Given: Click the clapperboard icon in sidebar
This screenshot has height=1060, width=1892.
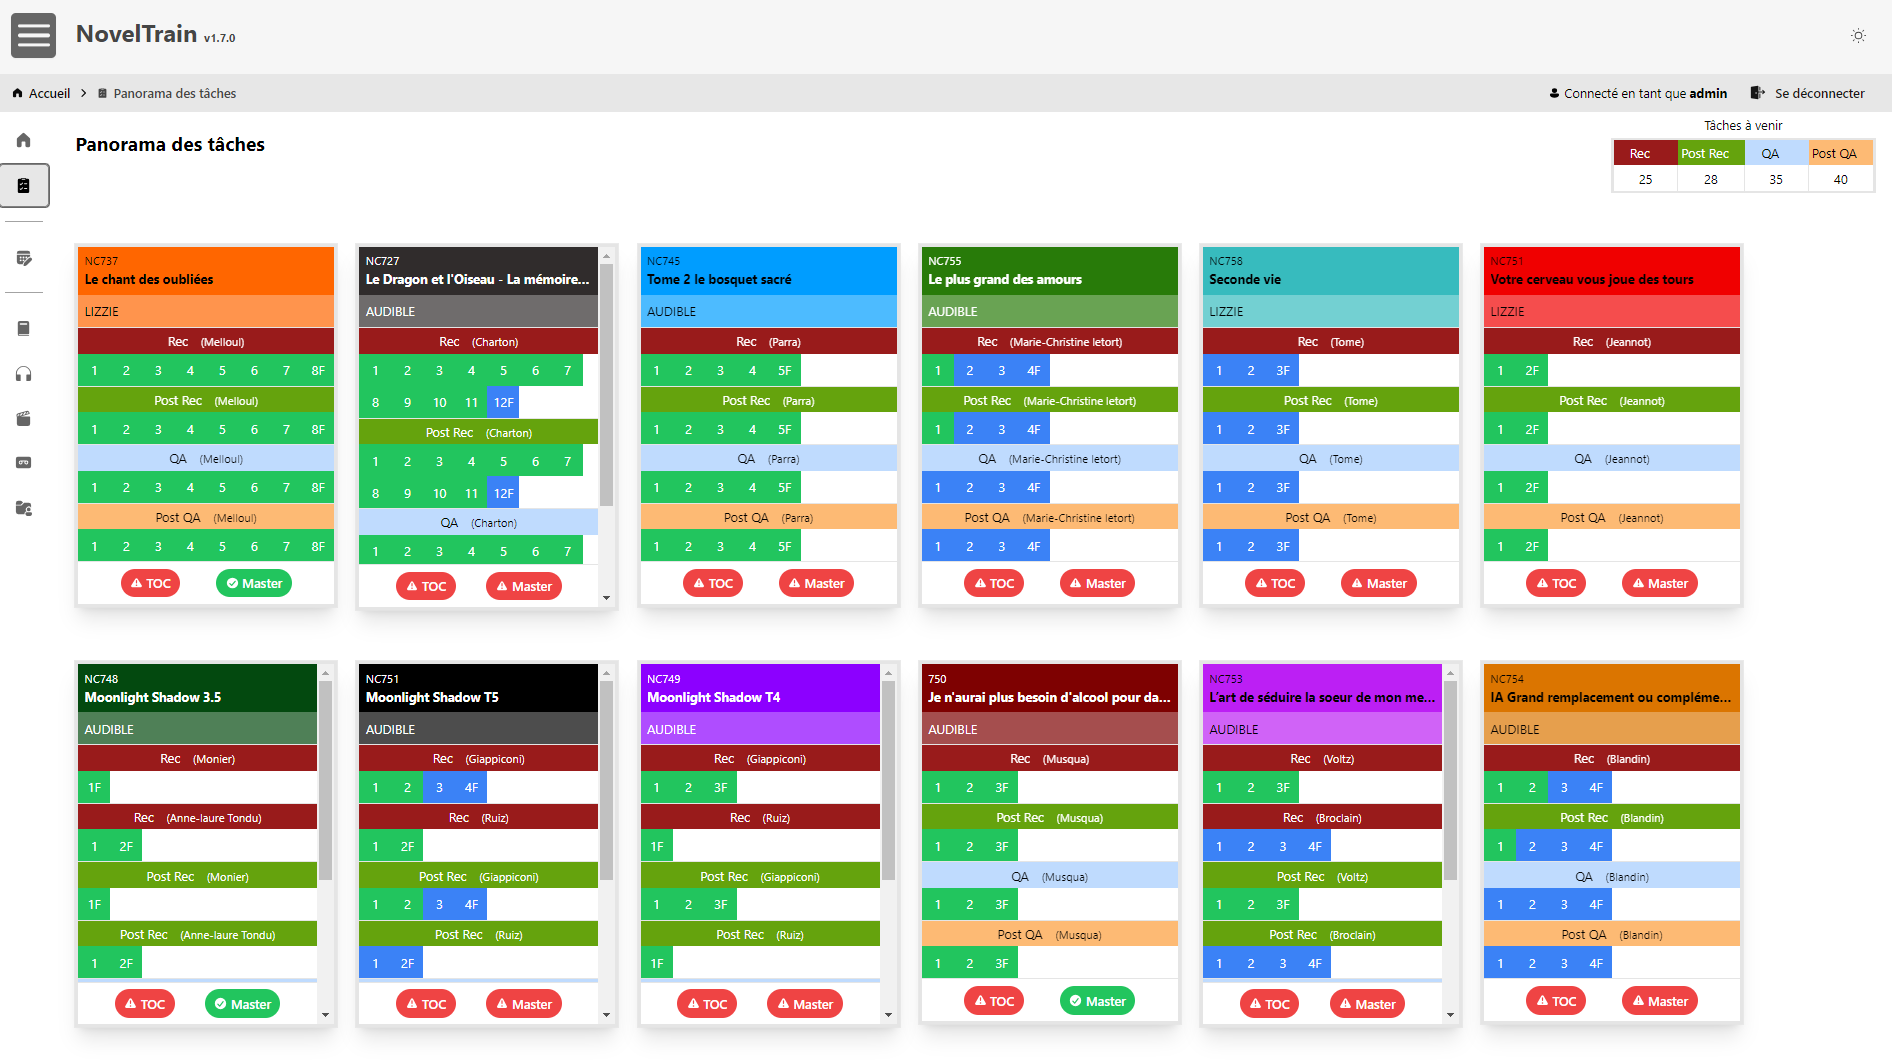Looking at the screenshot, I should coord(24,419).
